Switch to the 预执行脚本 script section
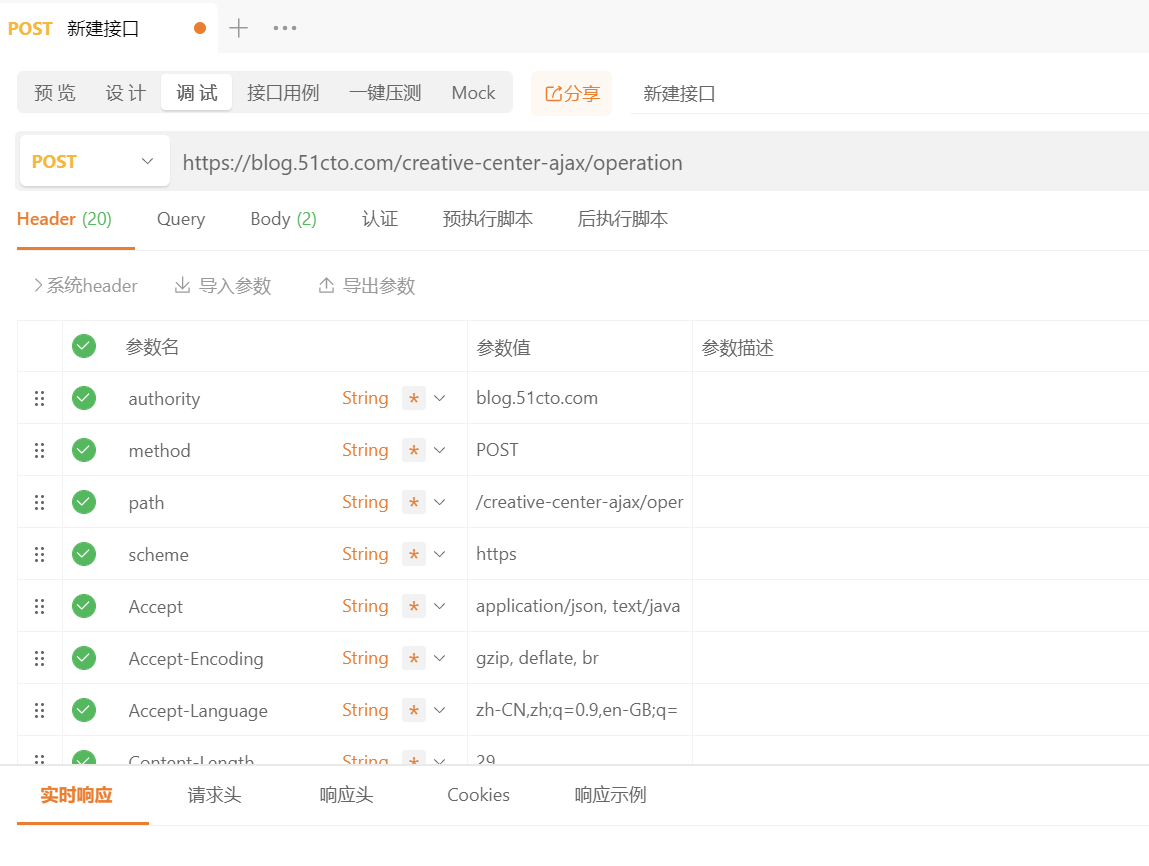Image resolution: width=1149 pixels, height=866 pixels. point(488,219)
